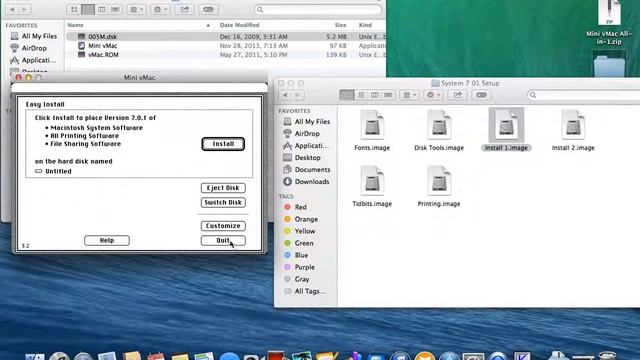Click the Quit button in Mini vMac

[223, 240]
